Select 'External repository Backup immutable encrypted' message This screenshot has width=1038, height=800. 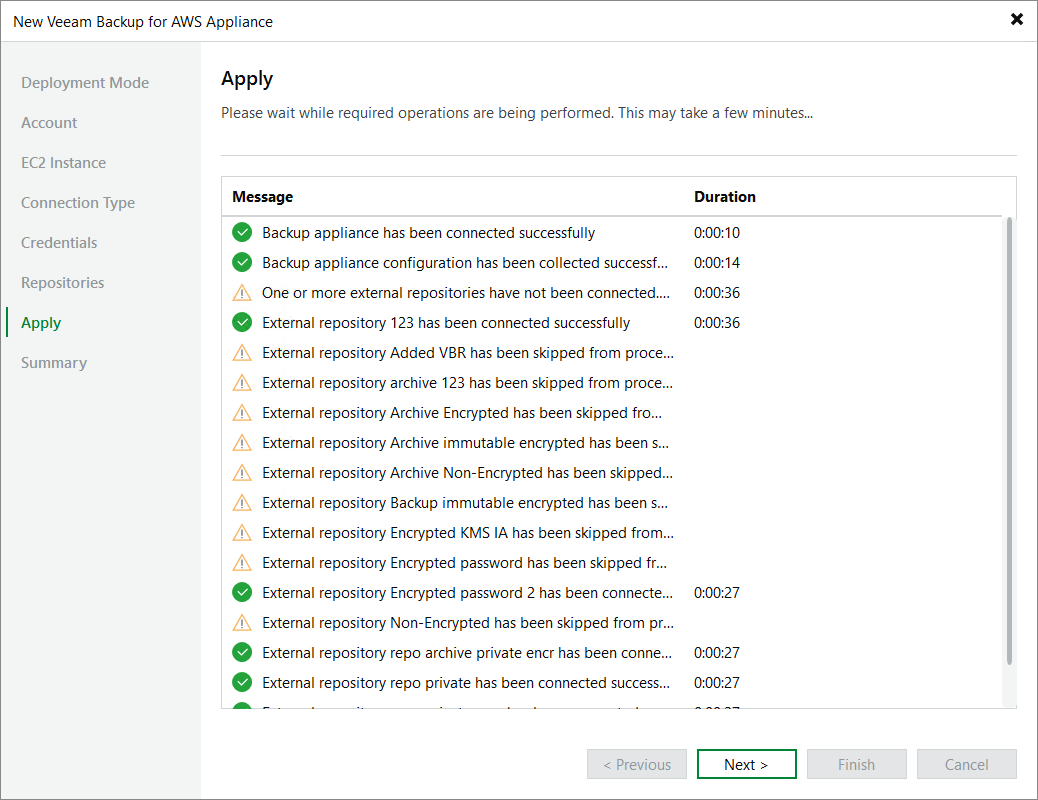(465, 503)
